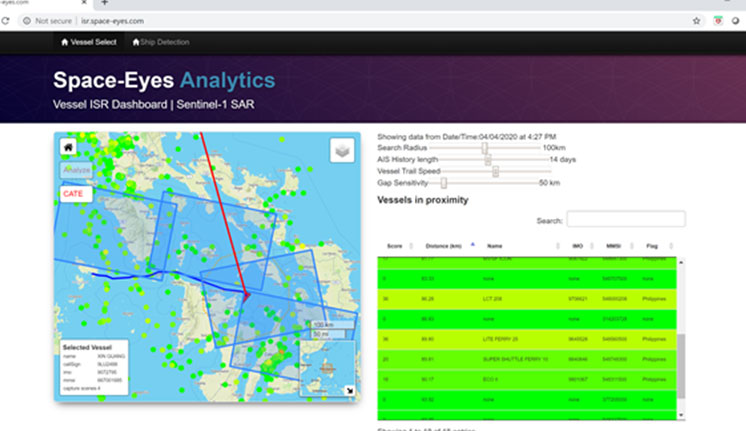
Task: Open a new browser tab
Action: pos(105,3)
